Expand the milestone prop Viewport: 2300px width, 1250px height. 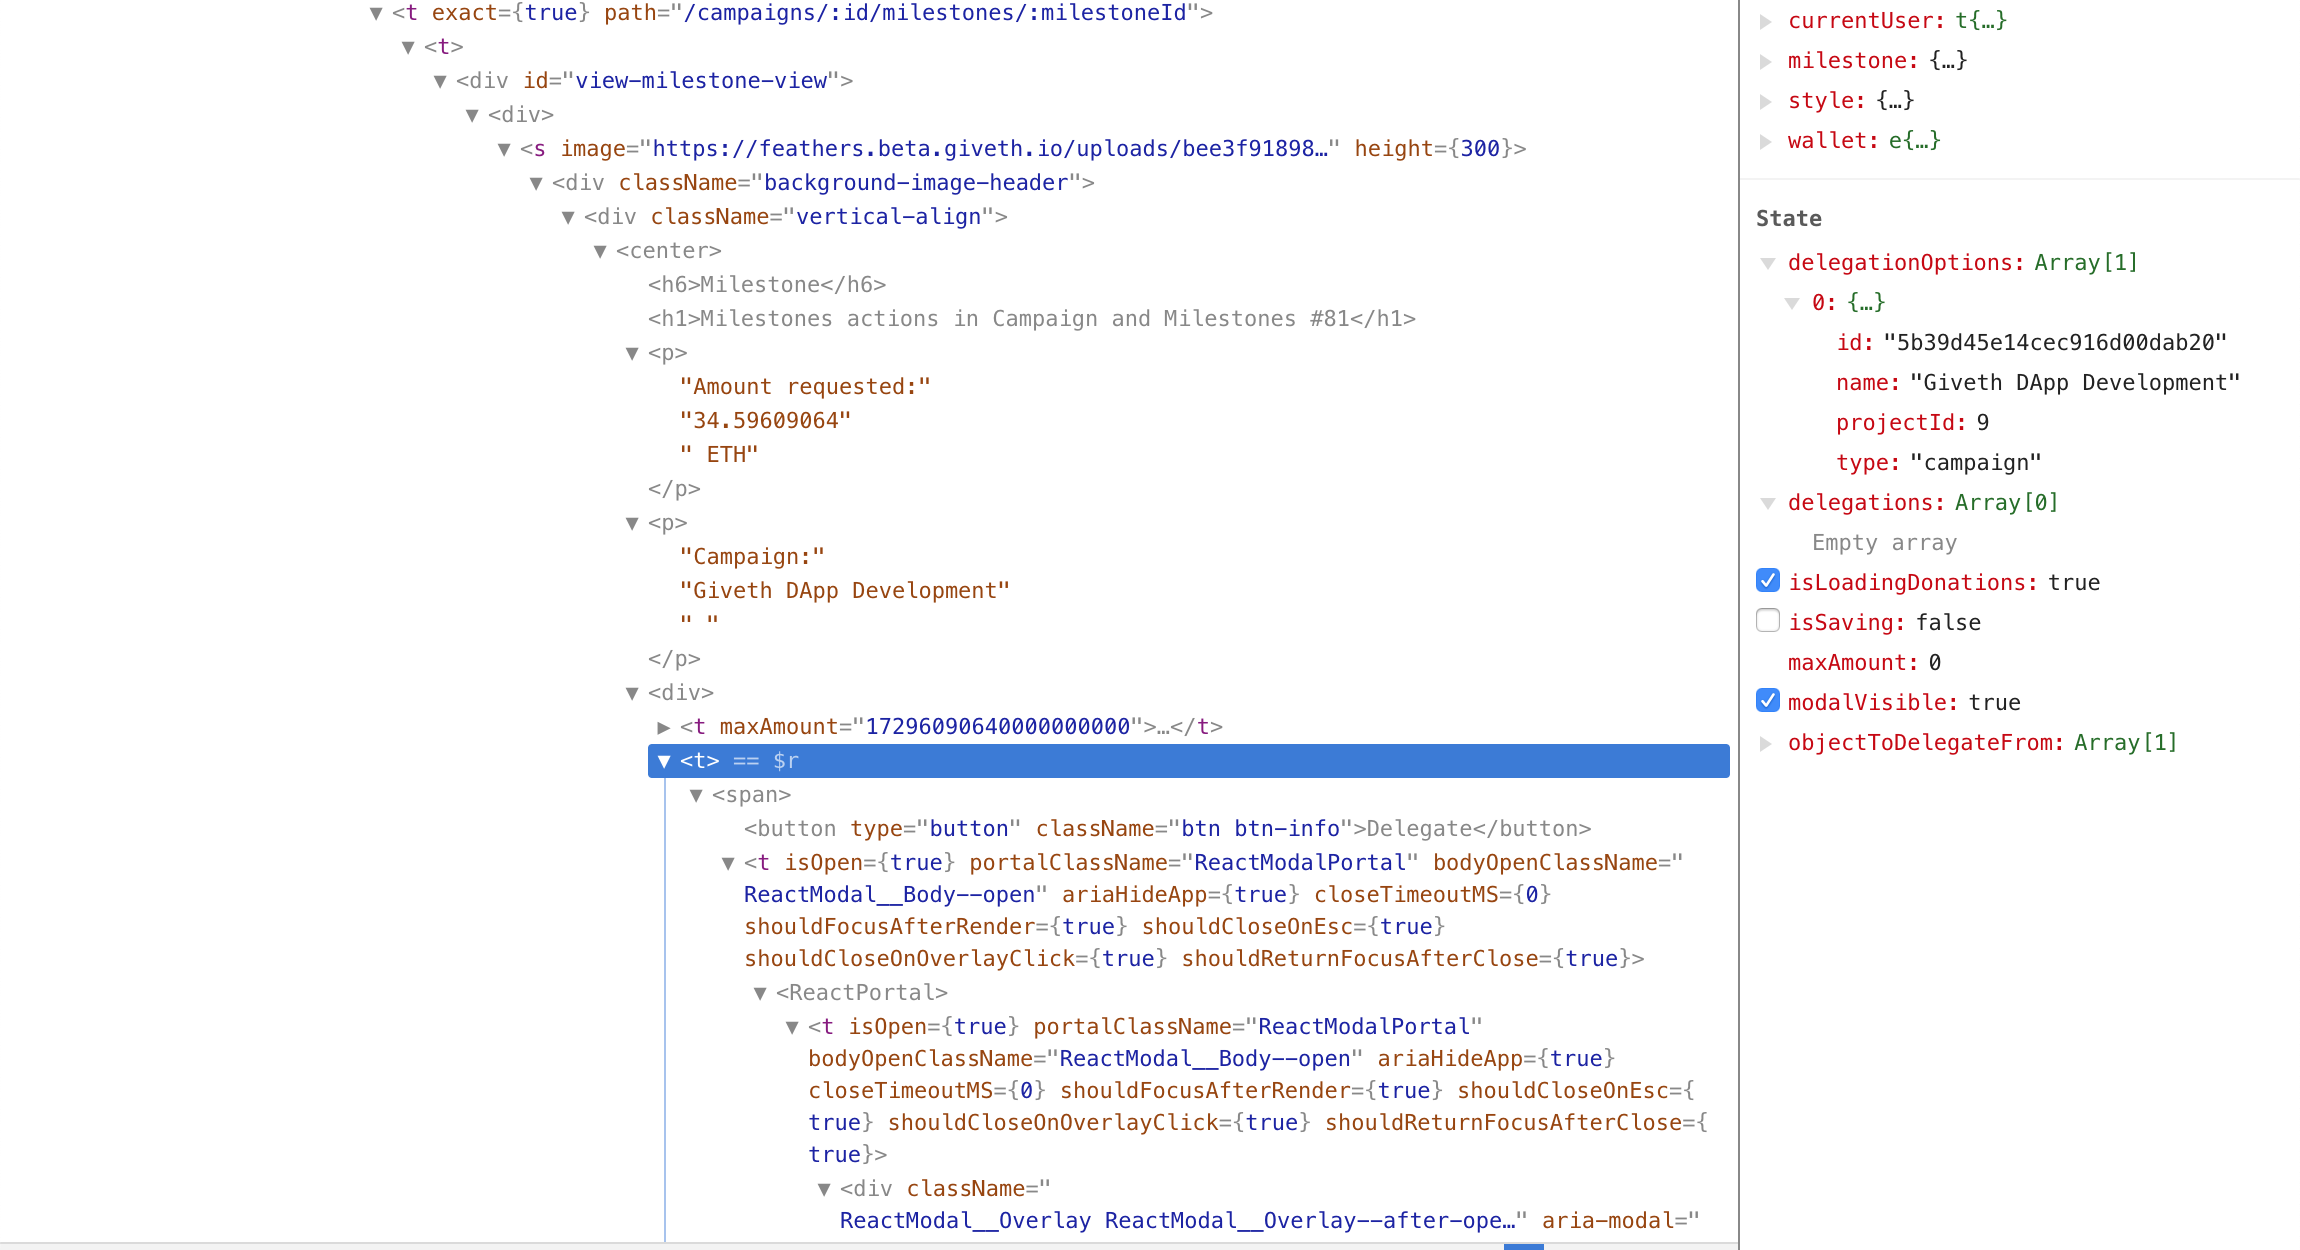1766,61
